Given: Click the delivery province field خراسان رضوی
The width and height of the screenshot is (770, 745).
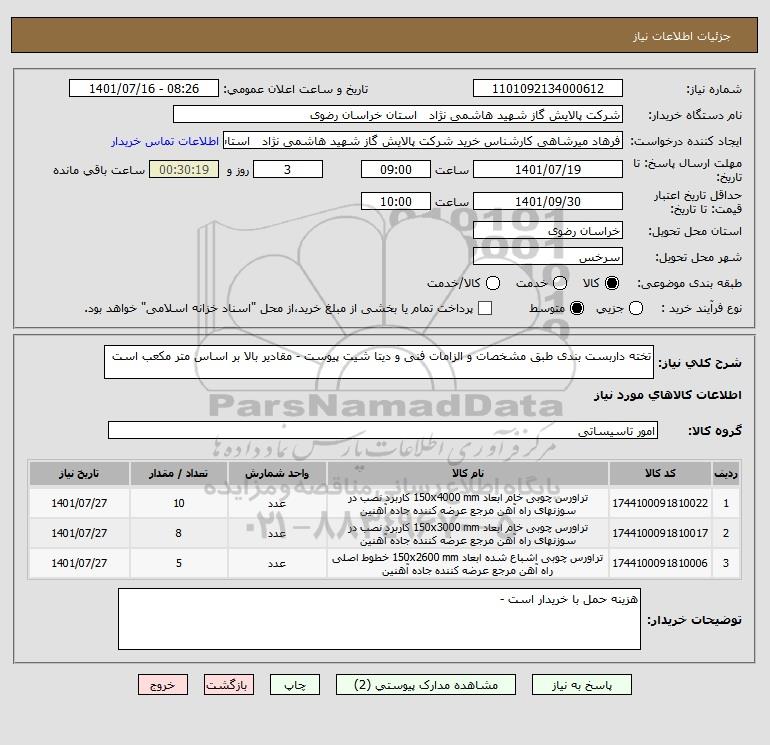Looking at the screenshot, I should [x=548, y=231].
